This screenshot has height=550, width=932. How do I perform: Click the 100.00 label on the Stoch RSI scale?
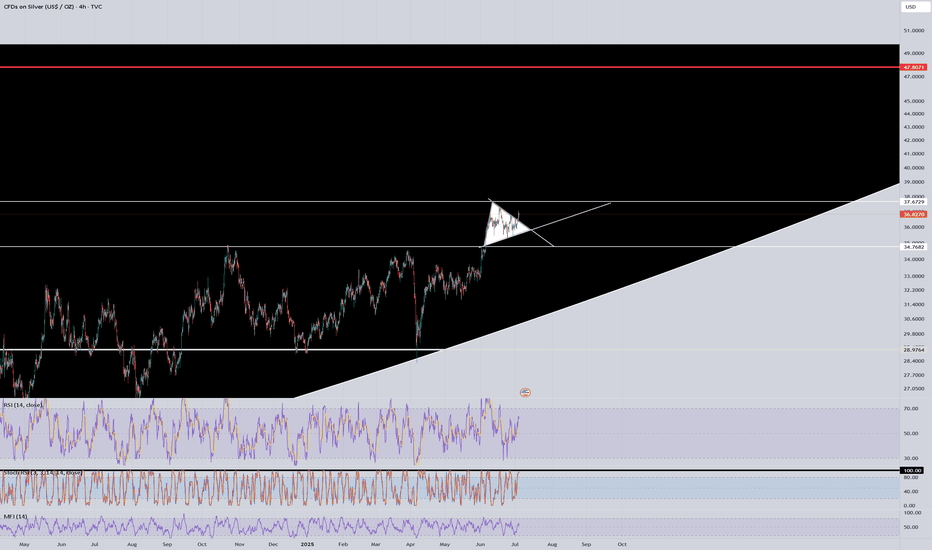click(912, 470)
